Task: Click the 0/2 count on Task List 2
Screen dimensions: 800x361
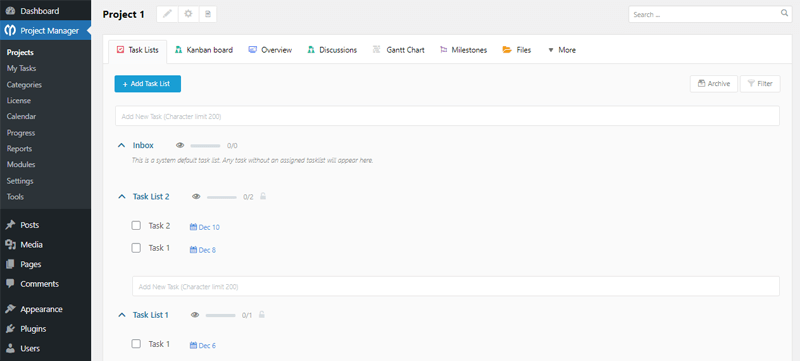Action: (248, 197)
